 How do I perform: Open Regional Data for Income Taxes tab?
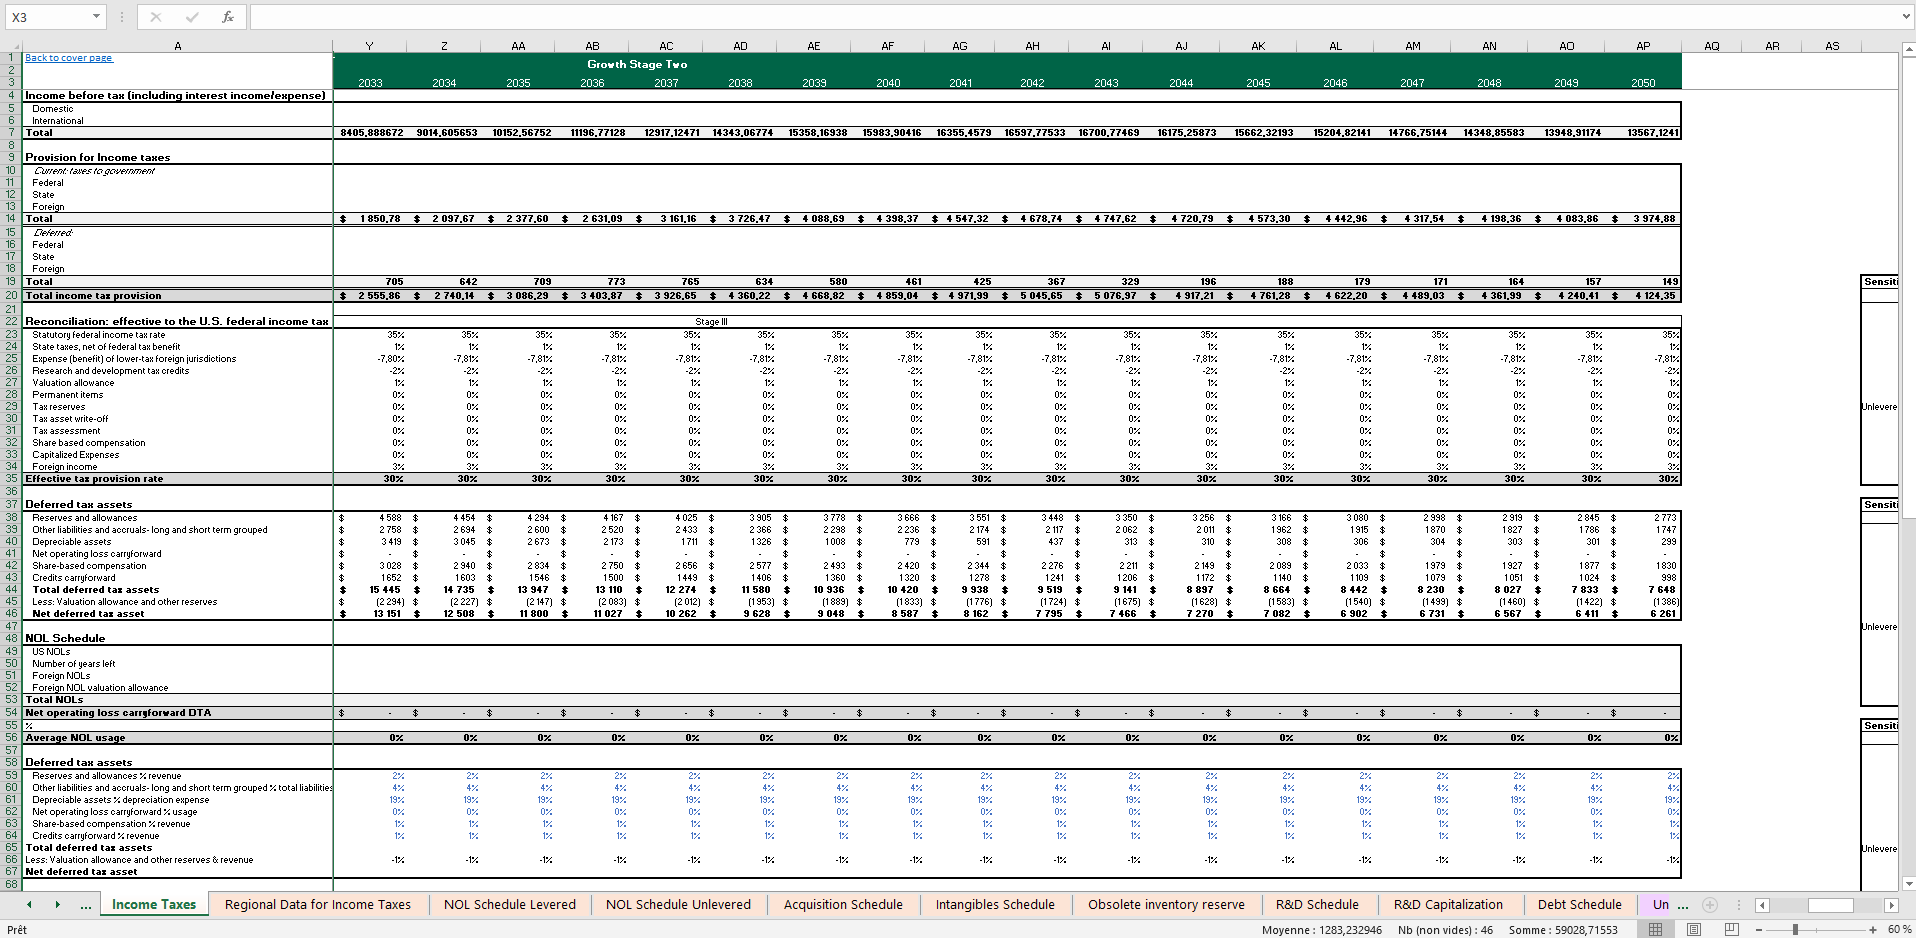click(x=318, y=904)
